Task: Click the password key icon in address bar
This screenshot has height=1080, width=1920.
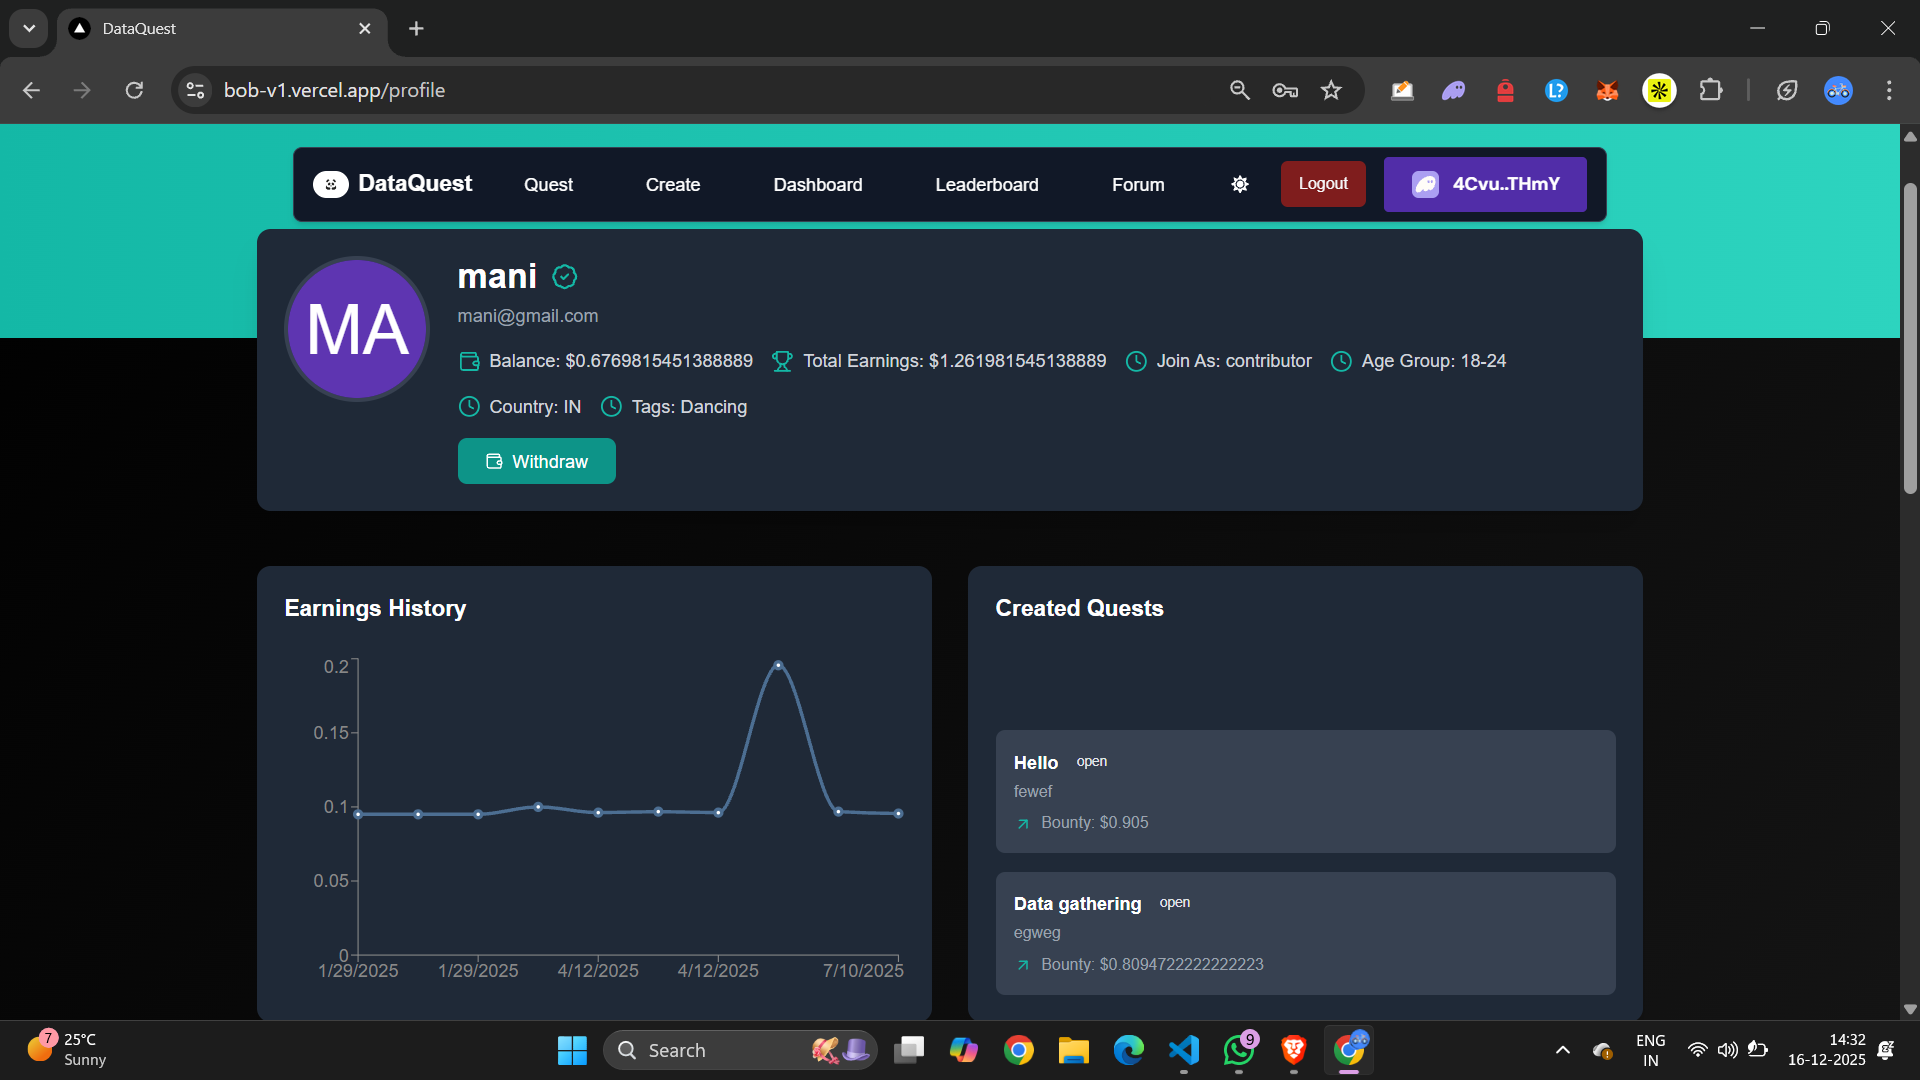Action: [1285, 90]
